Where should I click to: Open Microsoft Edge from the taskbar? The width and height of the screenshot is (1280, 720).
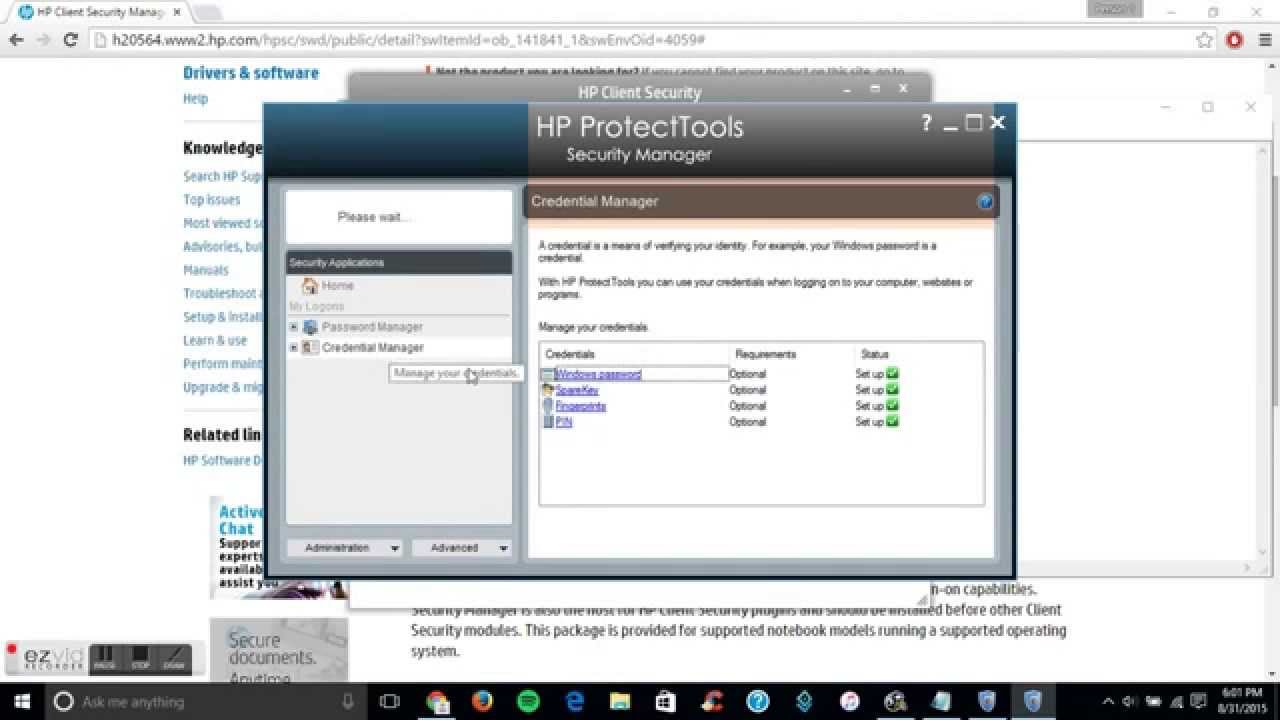tap(575, 701)
